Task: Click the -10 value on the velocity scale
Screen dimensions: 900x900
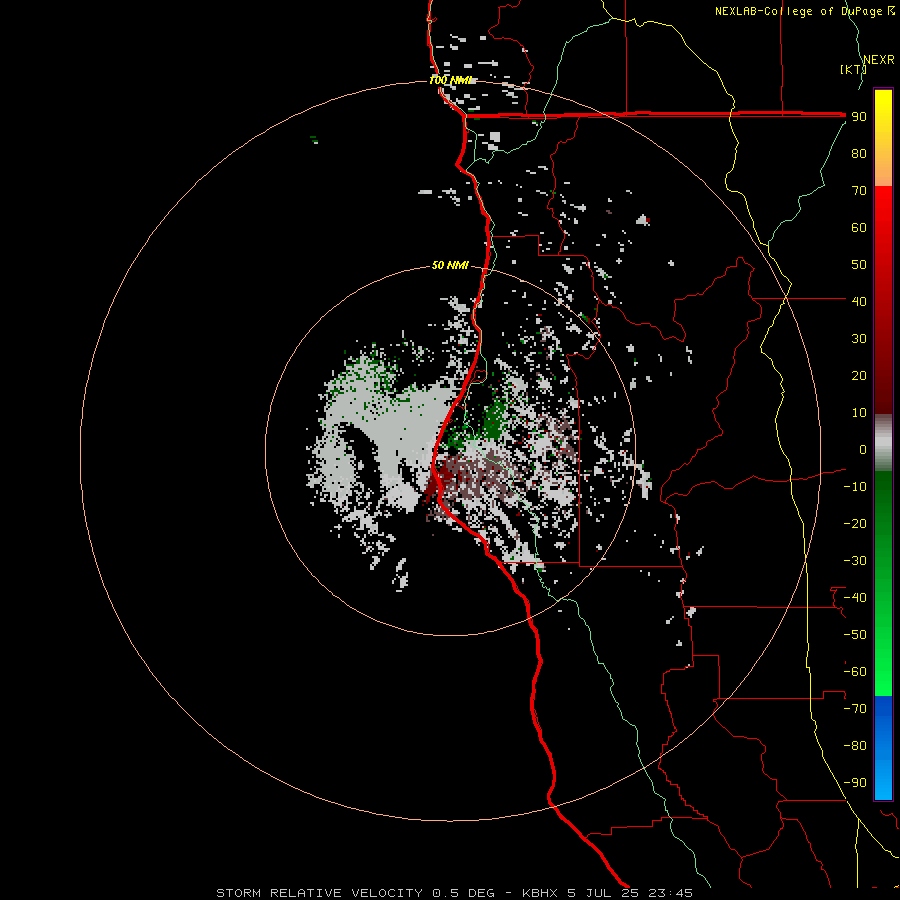Action: pyautogui.click(x=855, y=487)
